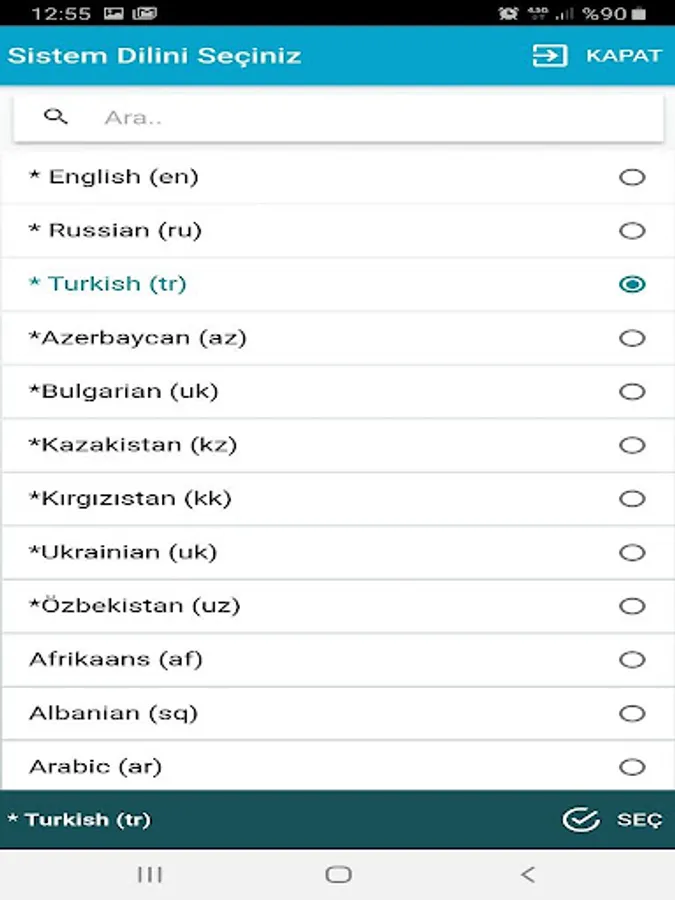Choose the Russian (ru) radio button

click(632, 231)
